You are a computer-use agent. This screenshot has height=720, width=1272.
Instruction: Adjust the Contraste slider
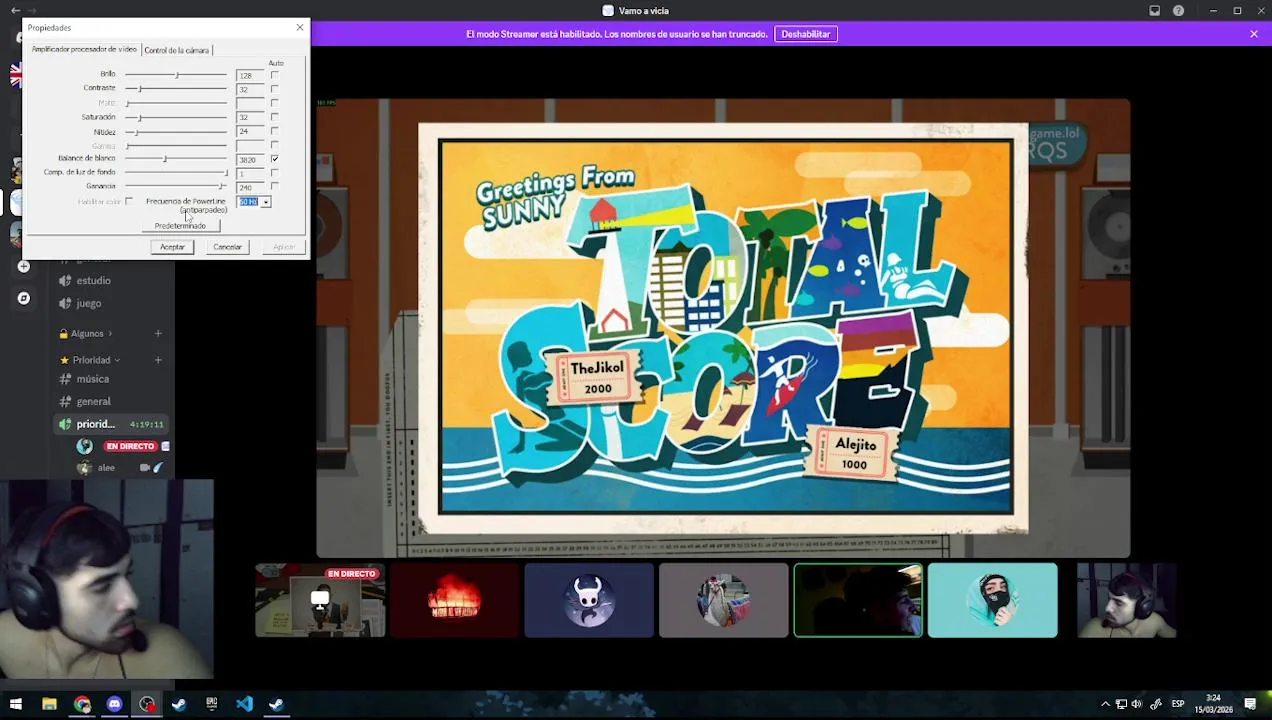click(176, 89)
